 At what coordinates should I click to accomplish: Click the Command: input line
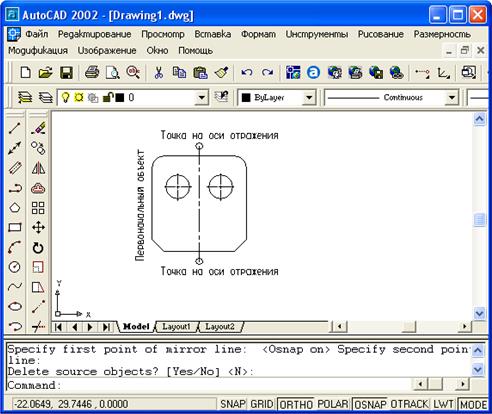pos(208,385)
